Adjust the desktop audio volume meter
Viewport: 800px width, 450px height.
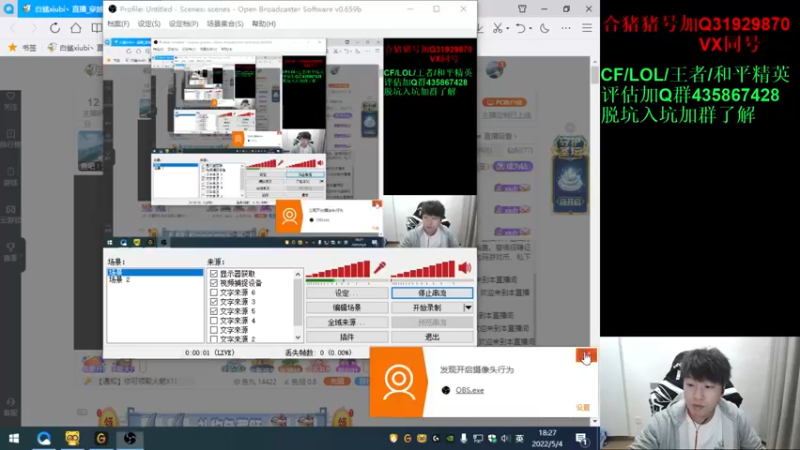tap(422, 269)
